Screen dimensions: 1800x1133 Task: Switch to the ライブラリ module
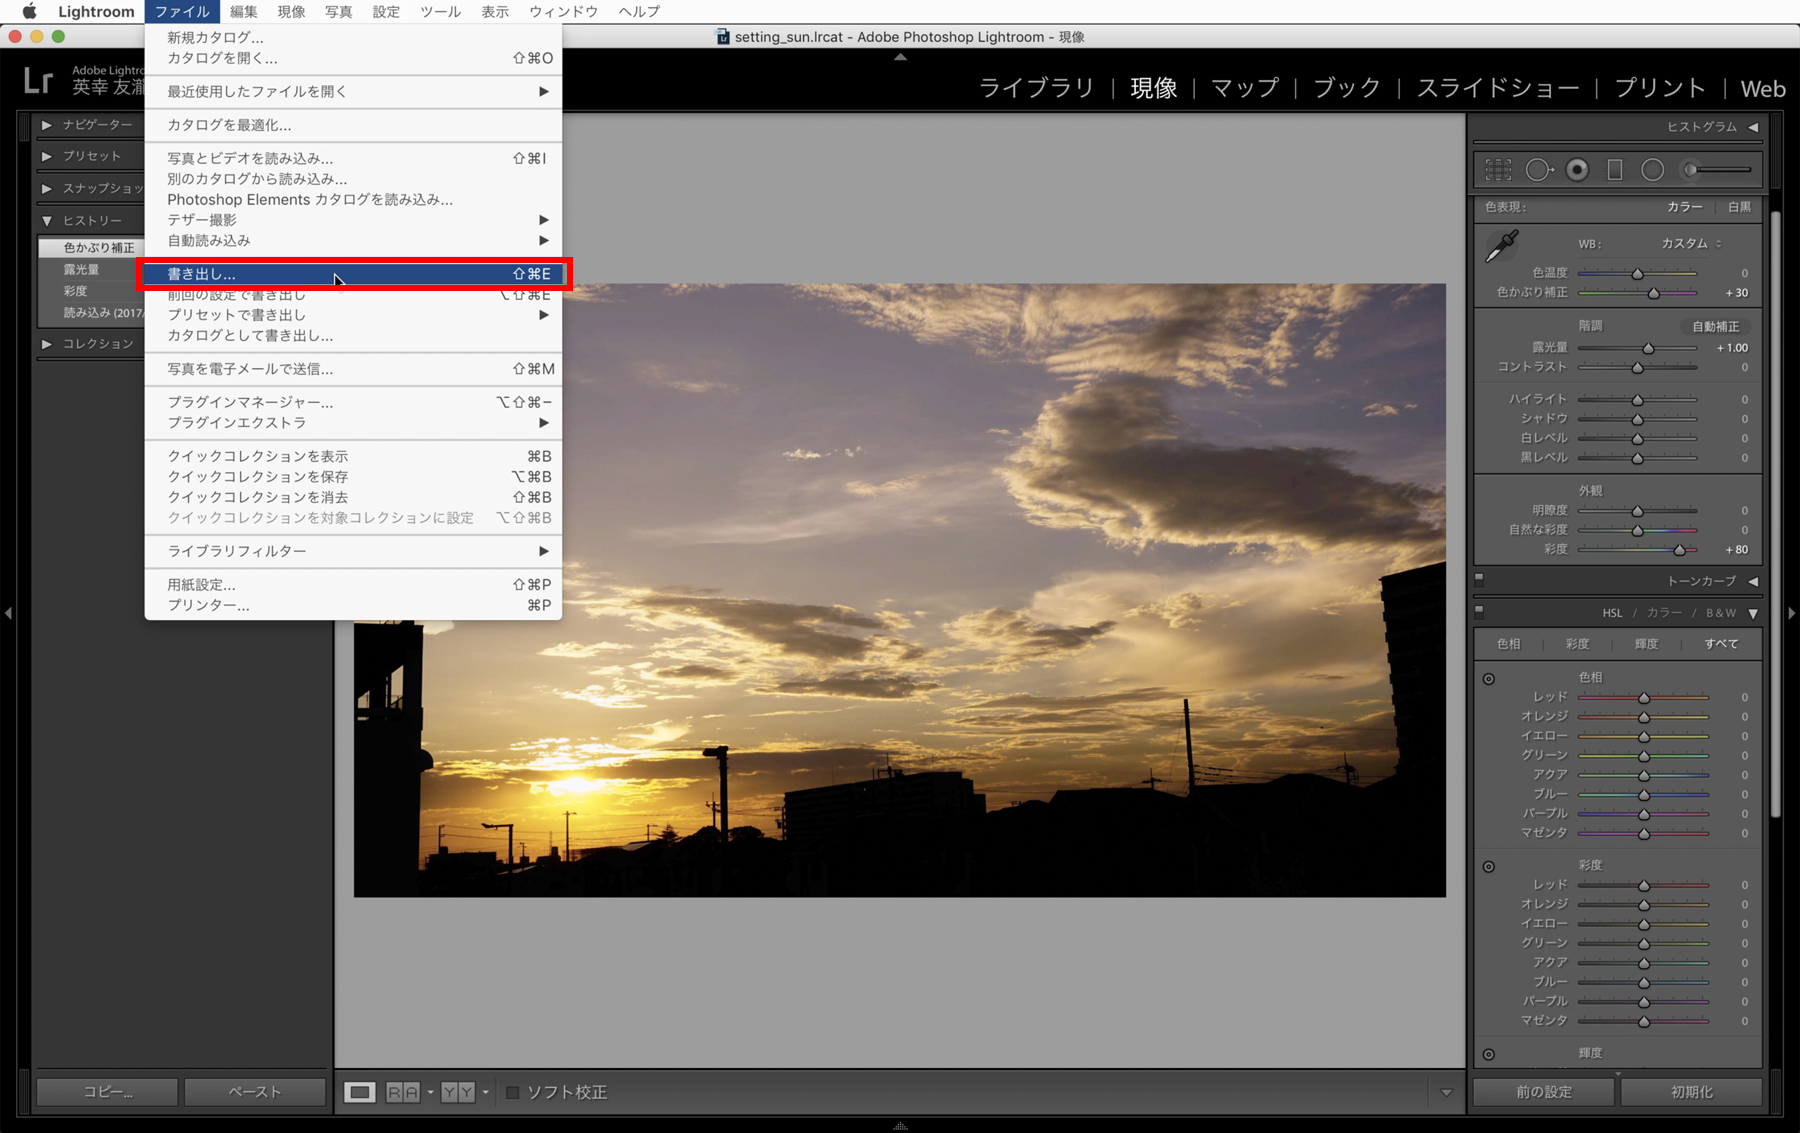(x=1036, y=88)
